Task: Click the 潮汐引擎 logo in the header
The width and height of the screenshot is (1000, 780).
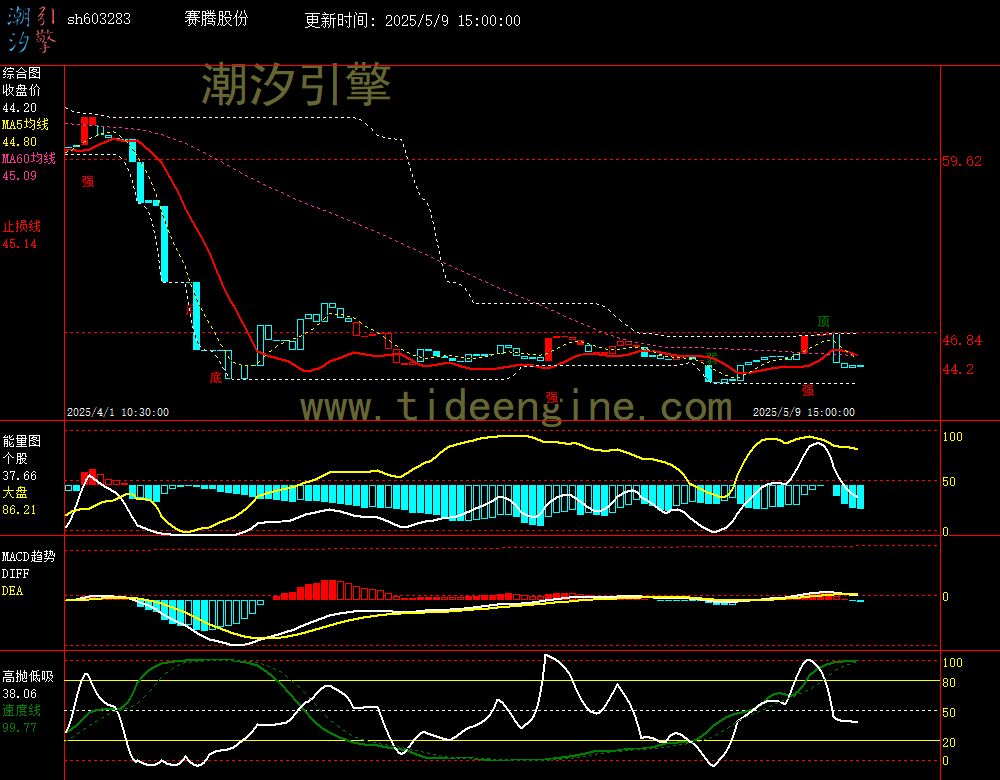Action: [x=31, y=29]
